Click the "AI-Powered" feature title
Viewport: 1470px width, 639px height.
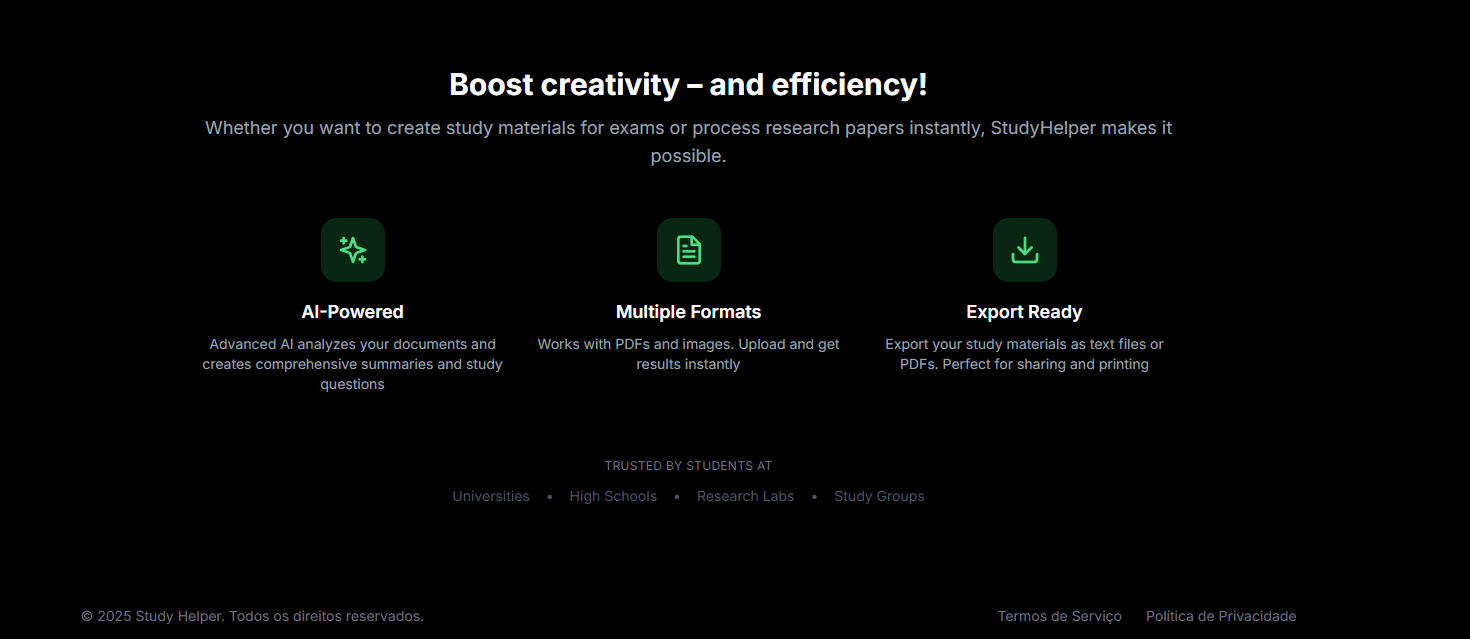(353, 312)
